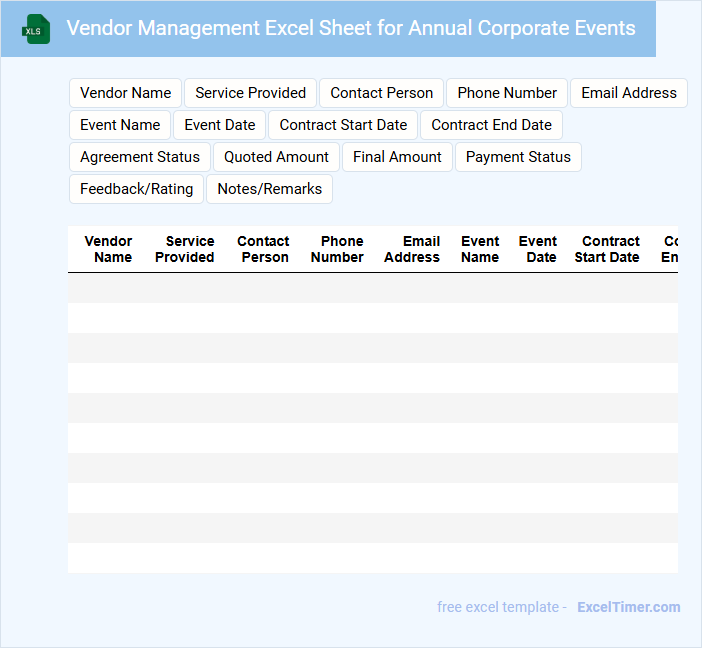Screen dimensions: 702x648
Task: Choose the Contract End Date tag
Action: (491, 125)
